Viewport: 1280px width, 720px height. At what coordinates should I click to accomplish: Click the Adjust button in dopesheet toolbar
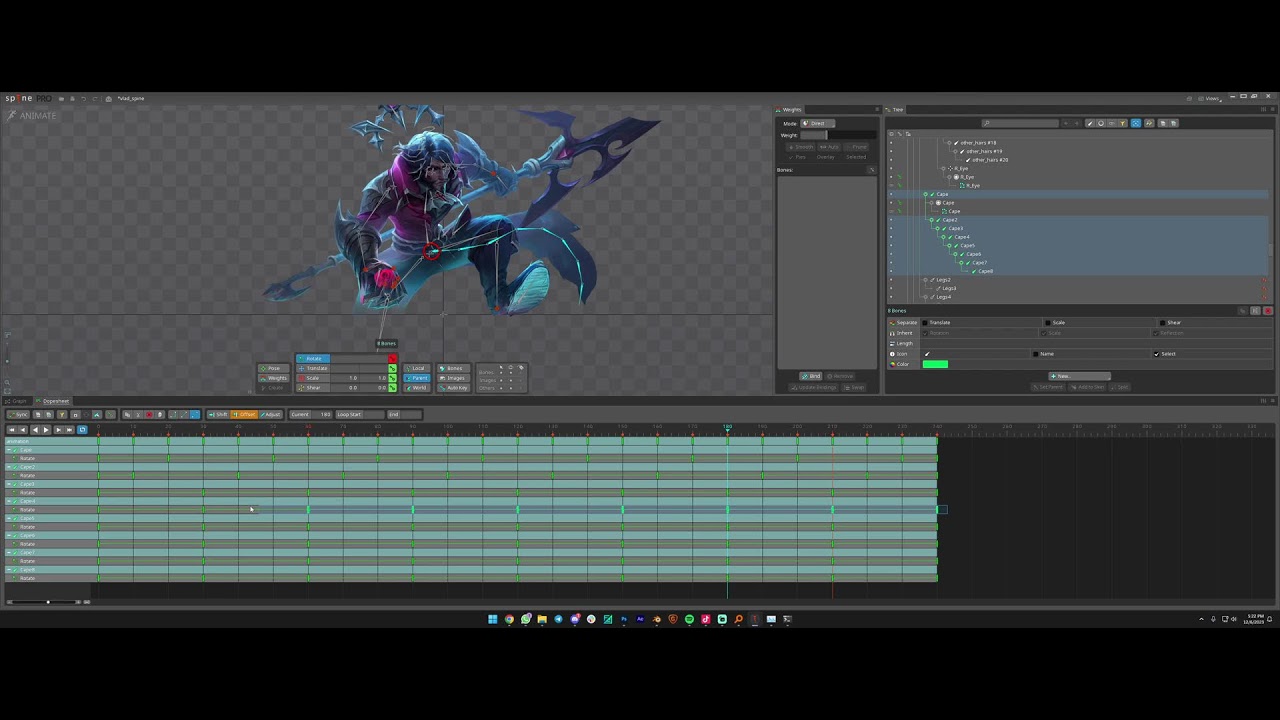(x=270, y=414)
